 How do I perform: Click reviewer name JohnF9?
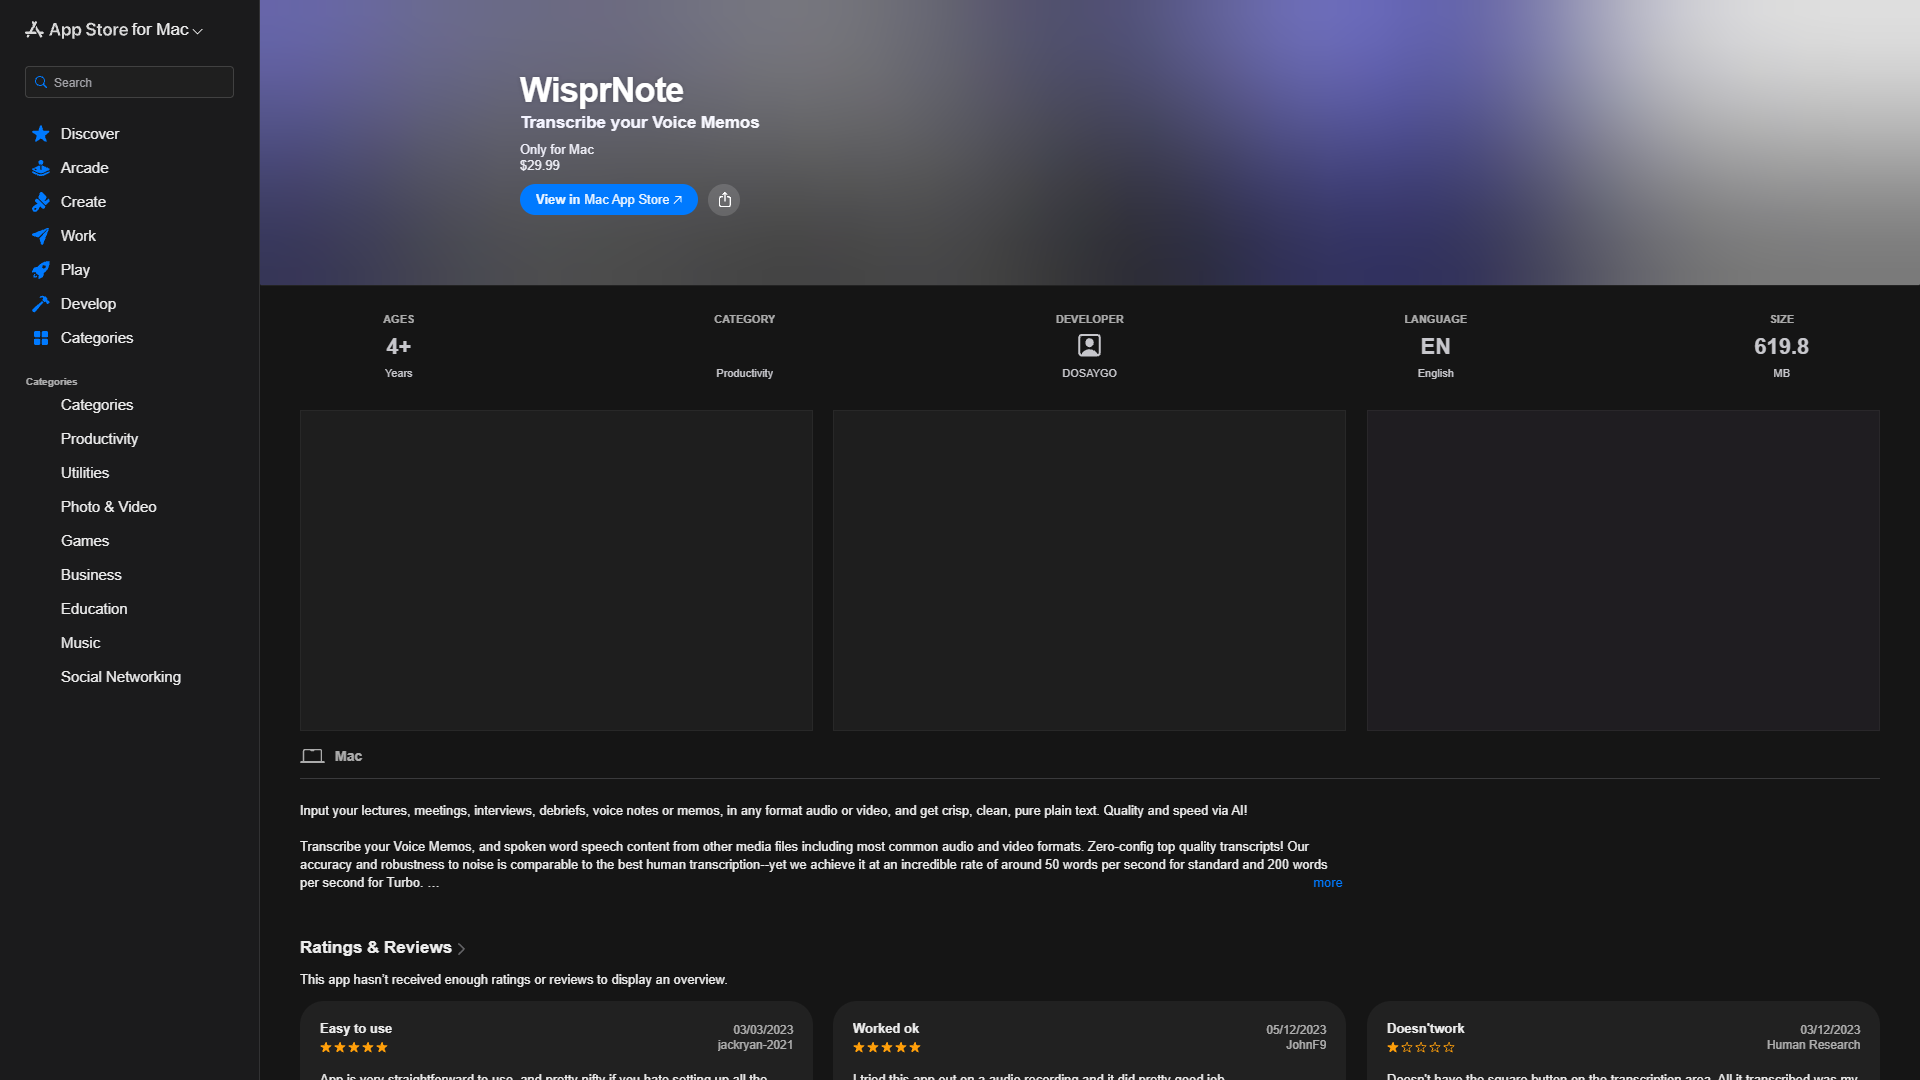(x=1306, y=1045)
